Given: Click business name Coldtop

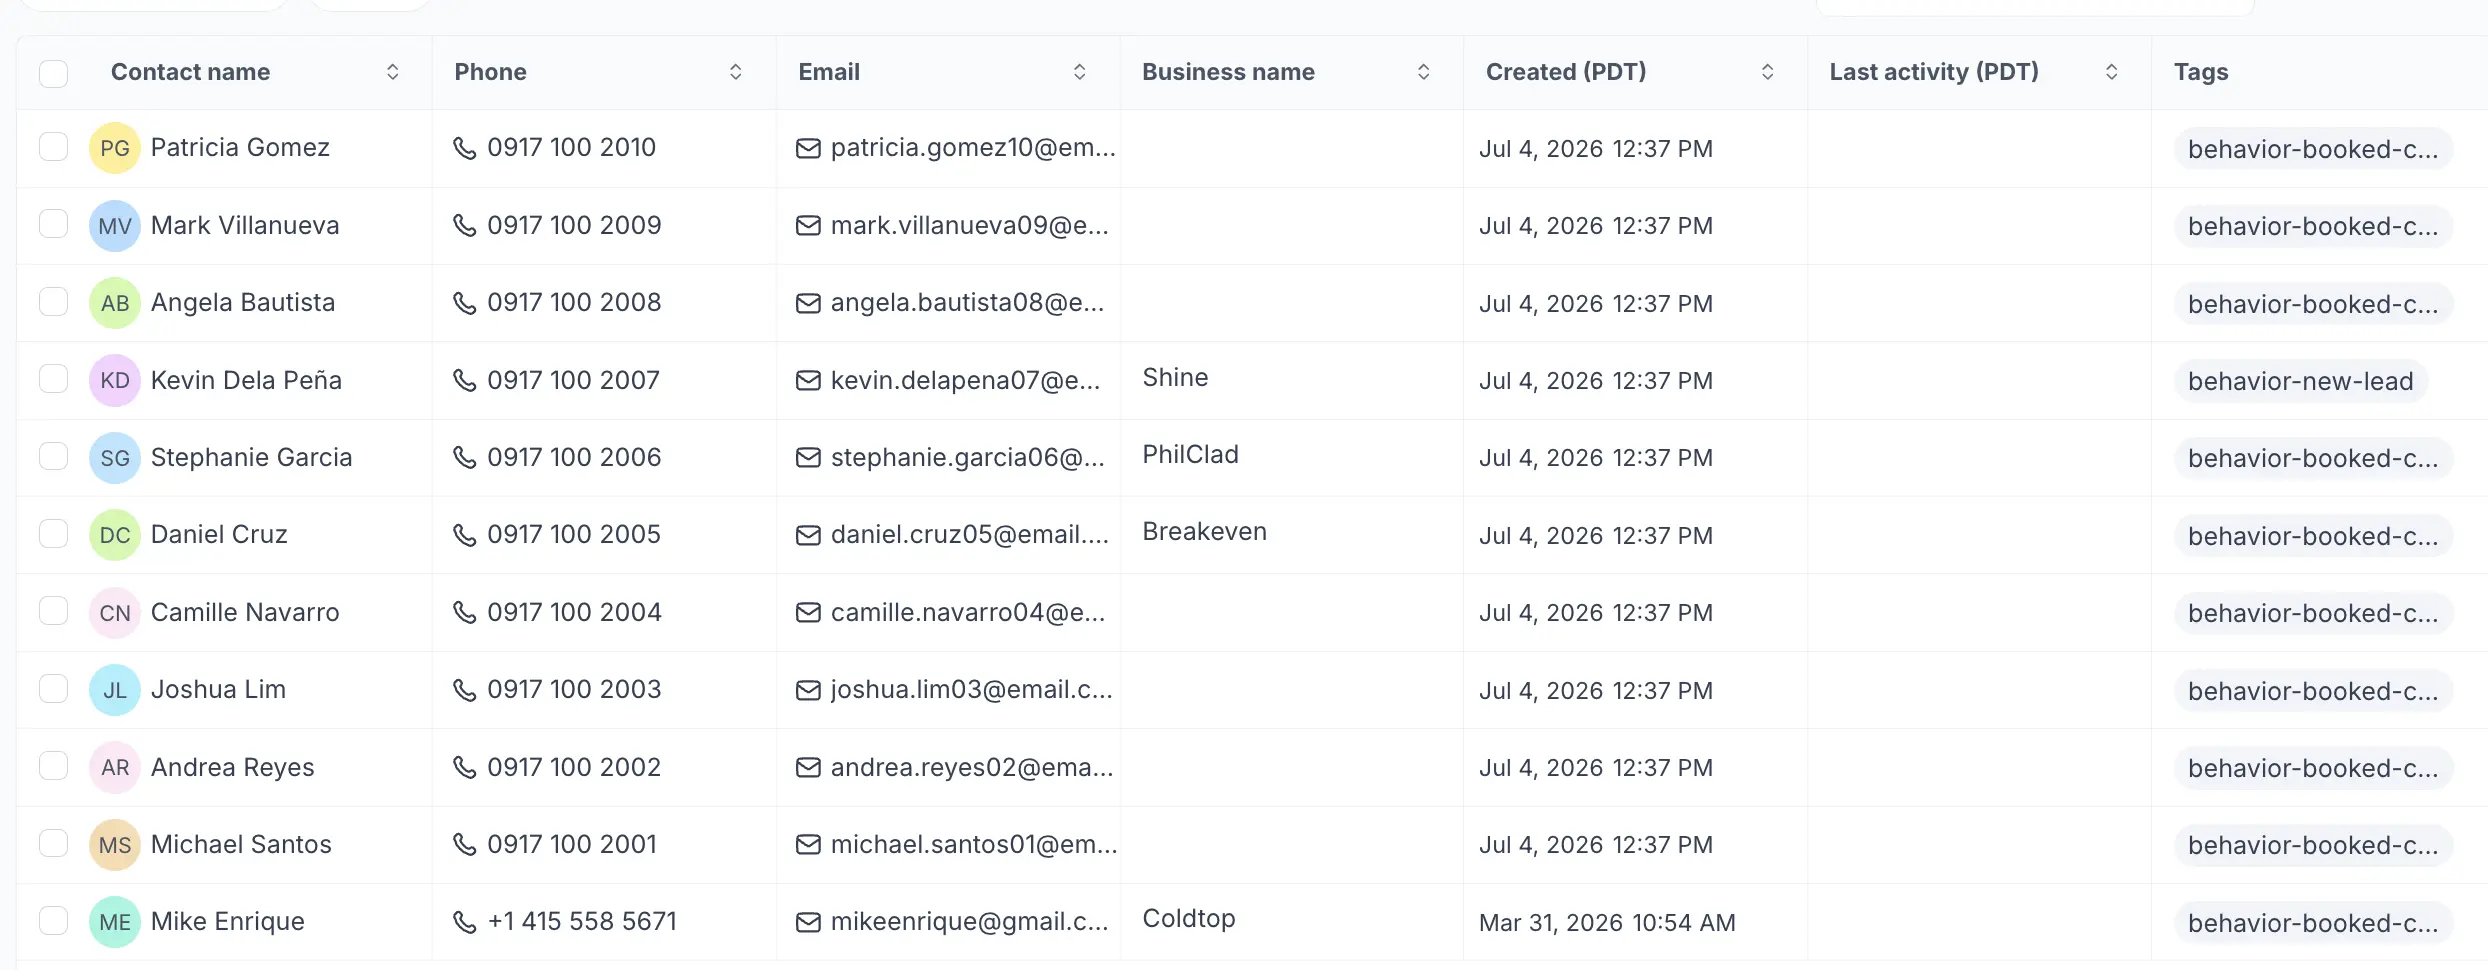Looking at the screenshot, I should point(1189,919).
